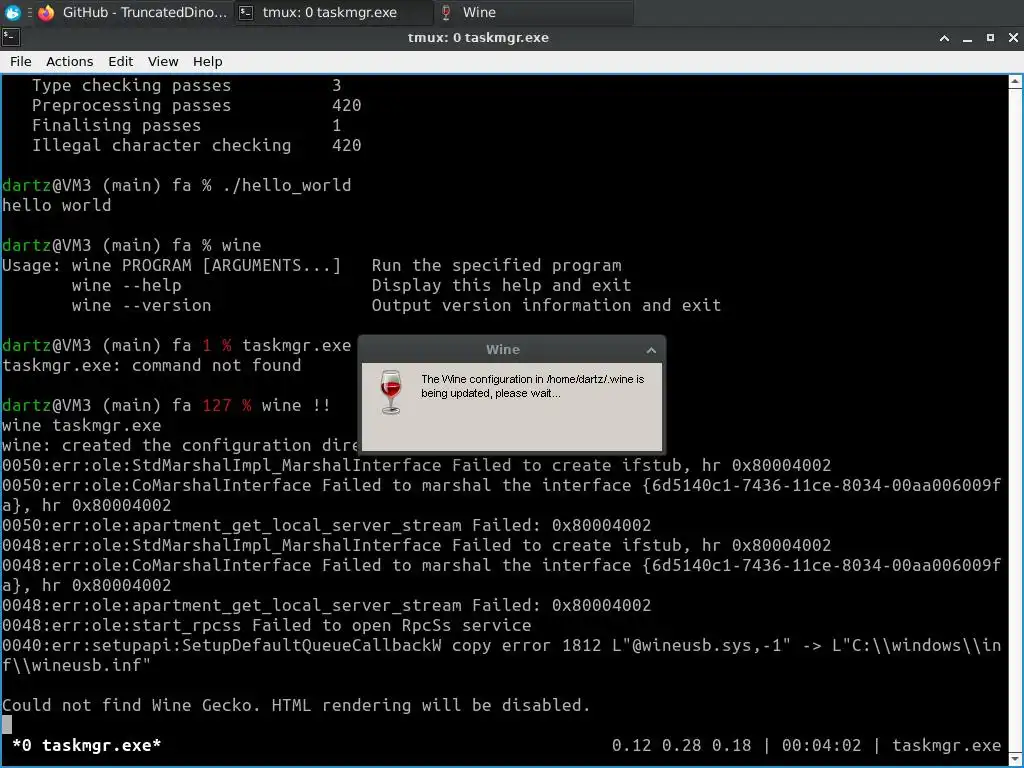The width and height of the screenshot is (1024, 768).
Task: Open the Edit menu
Action: (x=120, y=61)
